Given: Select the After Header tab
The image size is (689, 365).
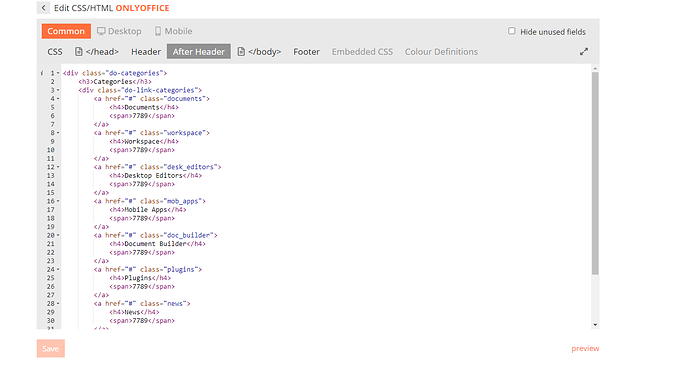Looking at the screenshot, I should tap(199, 51).
